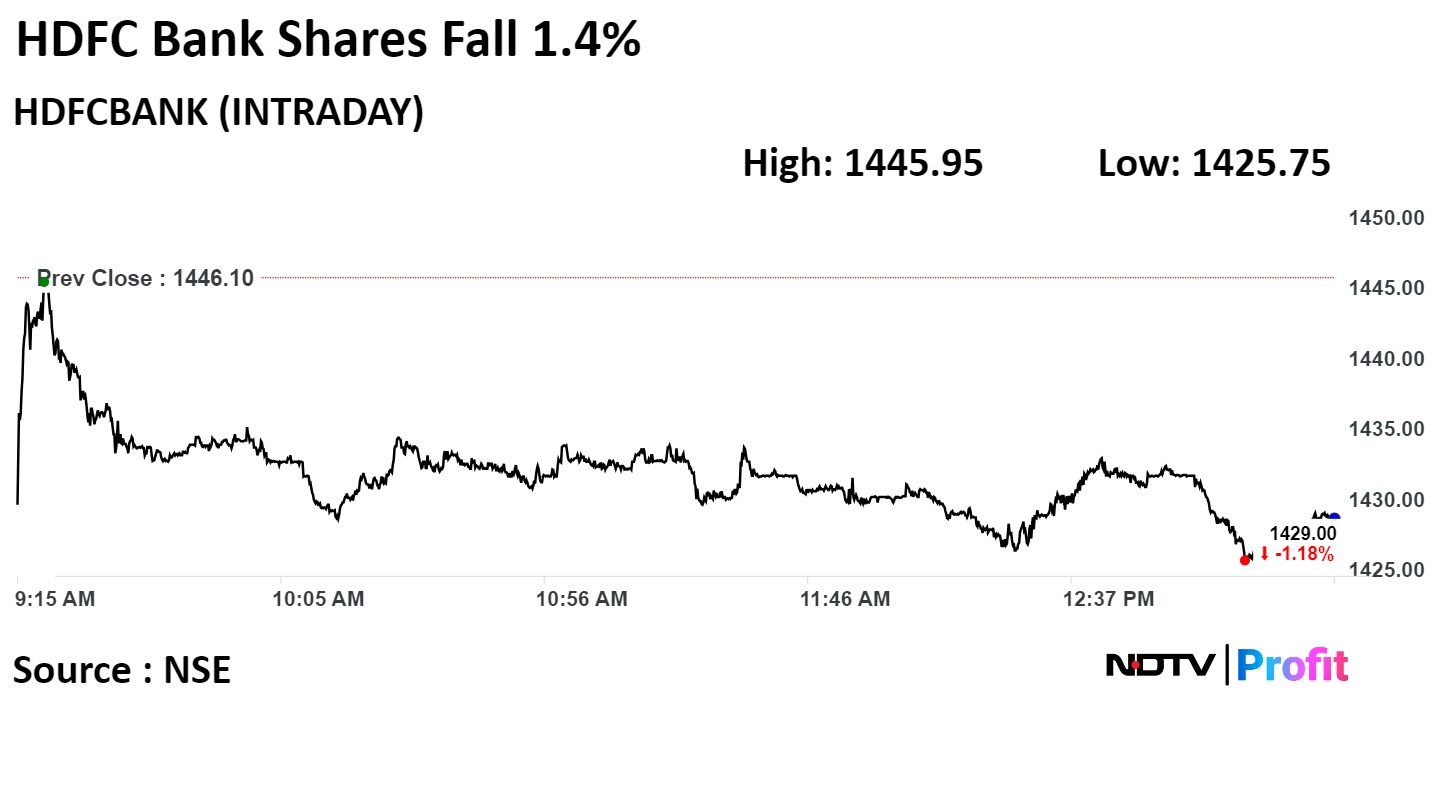Click the HDFC Bank Shares Fall headline
Image resolution: width=1440 pixels, height=810 pixels.
[x=329, y=42]
